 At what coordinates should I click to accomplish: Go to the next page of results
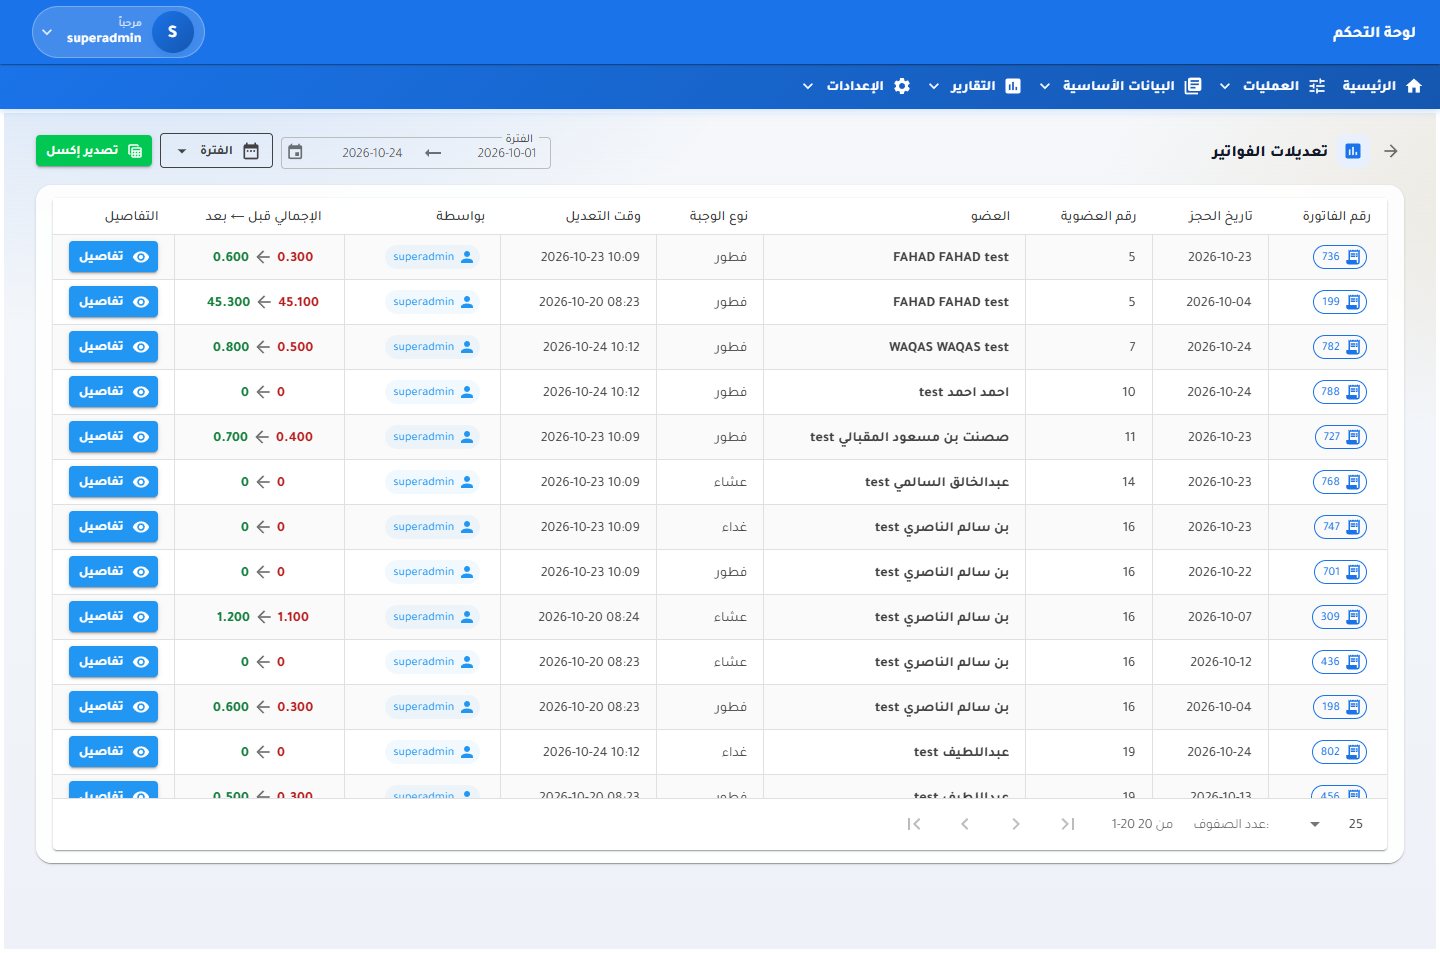click(x=965, y=824)
